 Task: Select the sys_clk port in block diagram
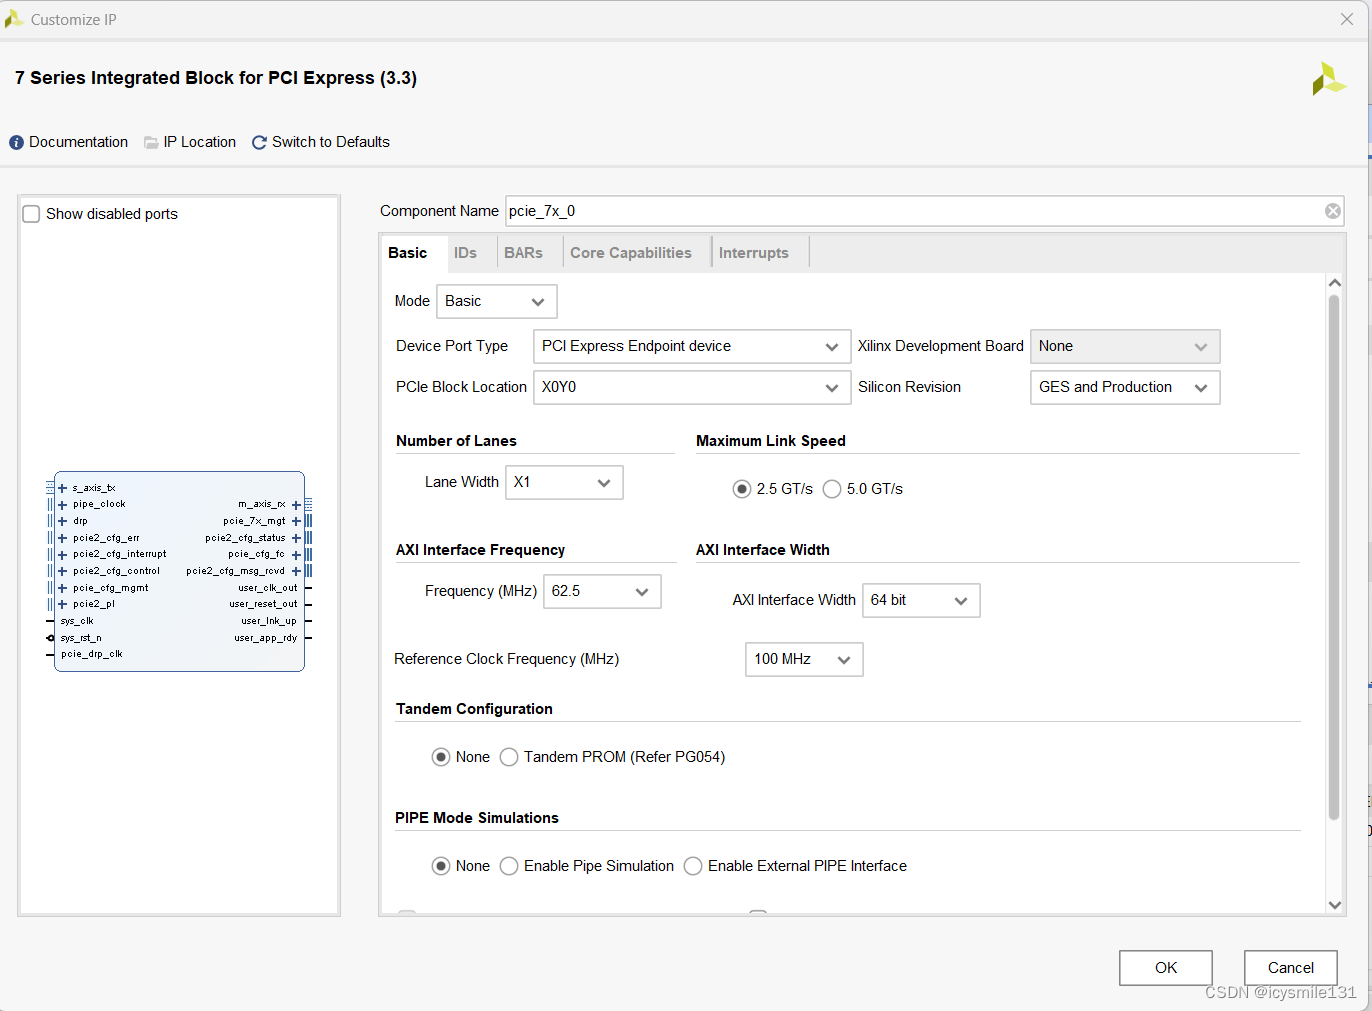coord(77,621)
